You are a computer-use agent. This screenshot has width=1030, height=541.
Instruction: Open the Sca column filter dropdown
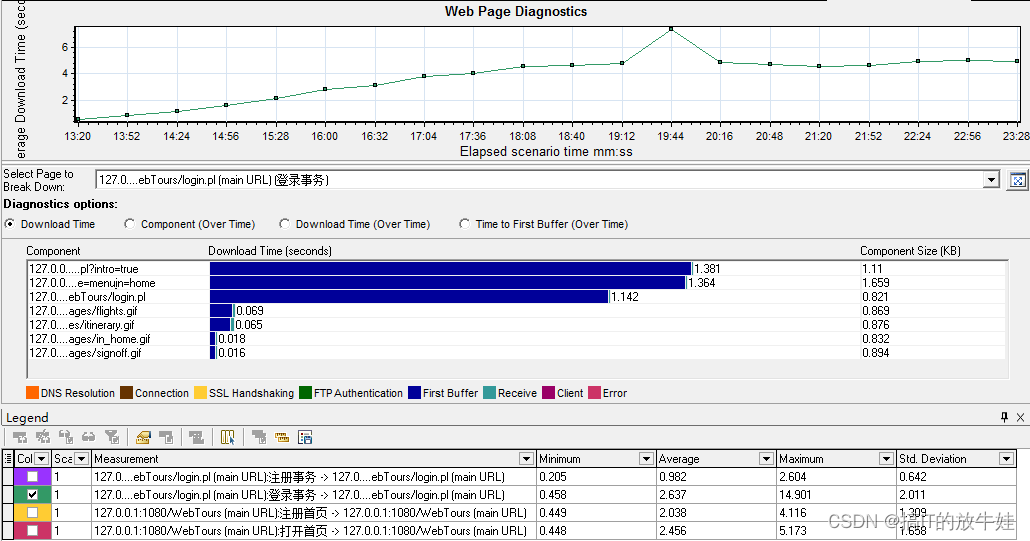coord(81,458)
